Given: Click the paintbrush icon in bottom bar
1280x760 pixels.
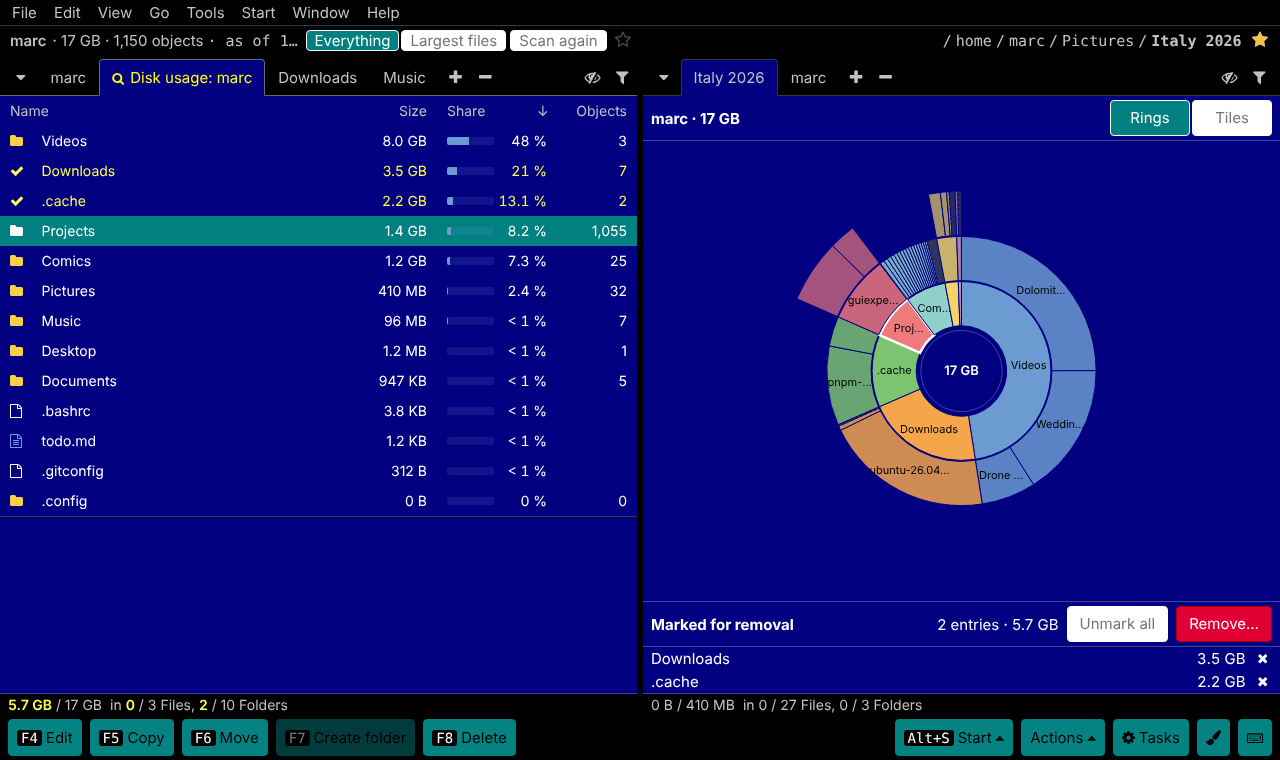Looking at the screenshot, I should coord(1212,738).
